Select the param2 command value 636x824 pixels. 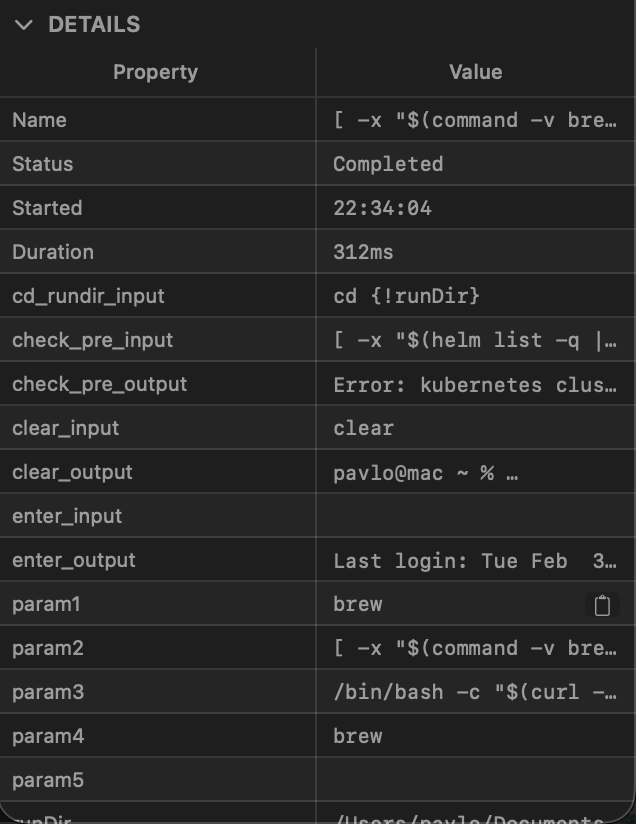point(475,648)
